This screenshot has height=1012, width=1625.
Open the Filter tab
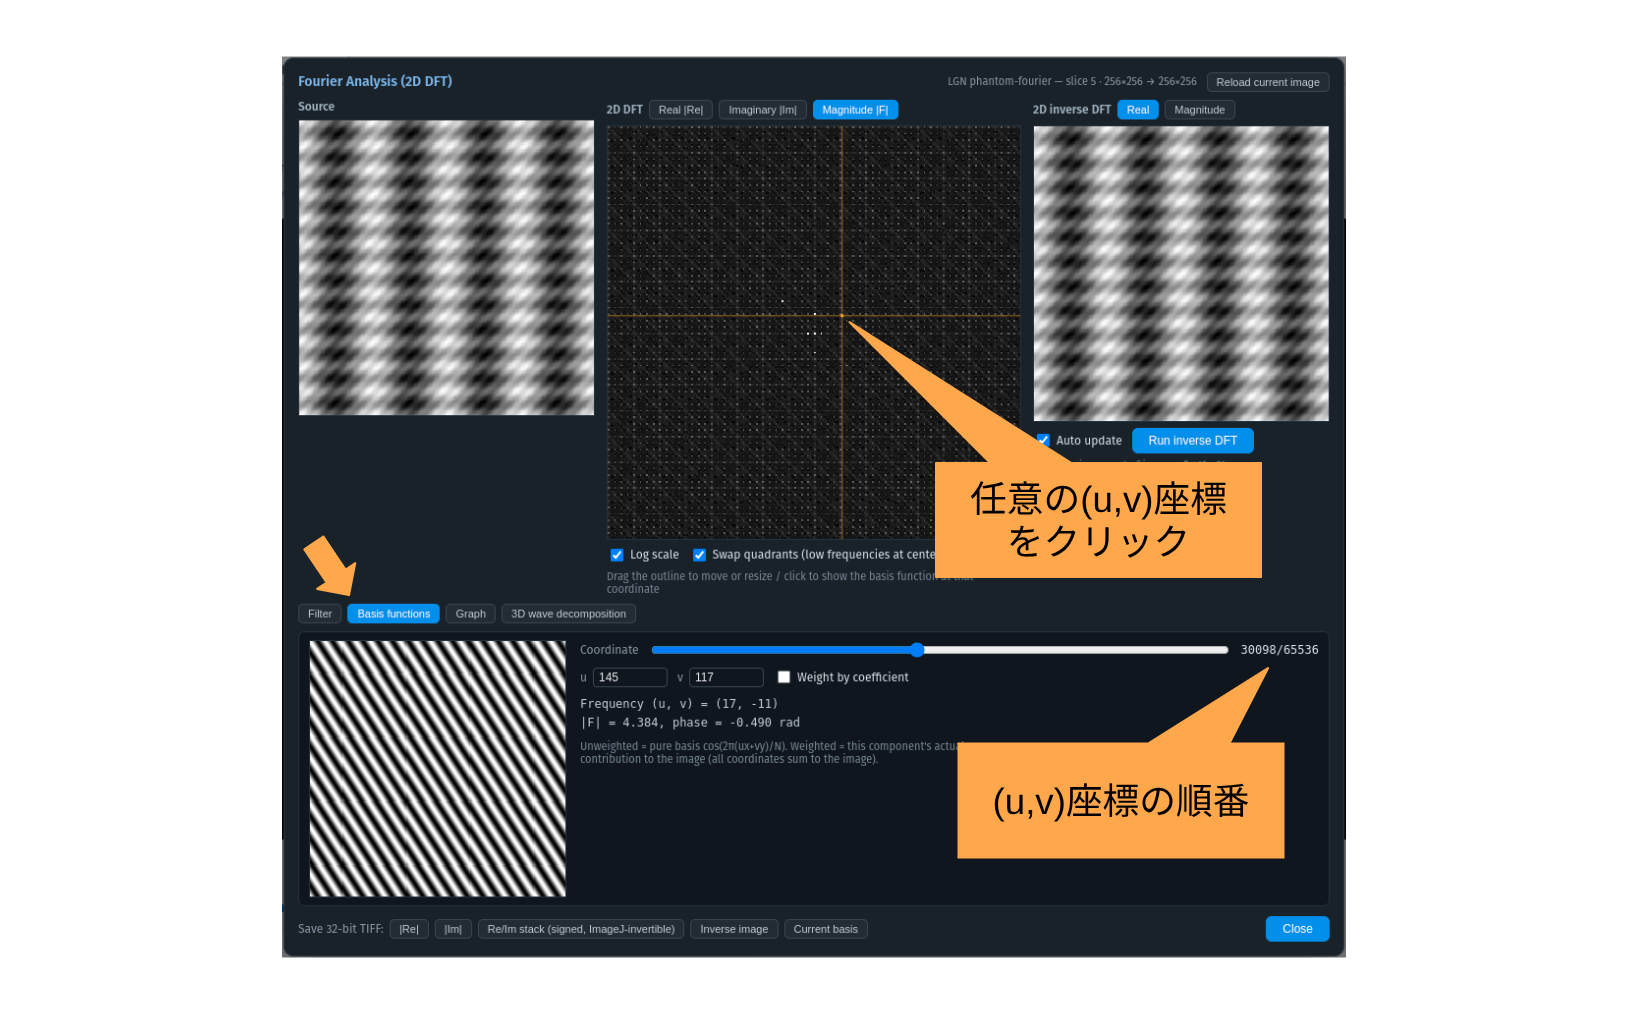coord(320,614)
